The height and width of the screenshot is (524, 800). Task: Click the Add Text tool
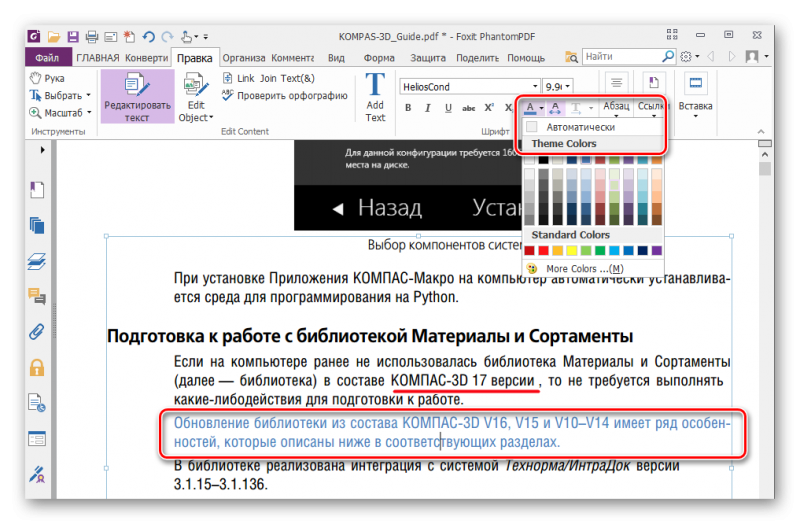click(x=375, y=97)
